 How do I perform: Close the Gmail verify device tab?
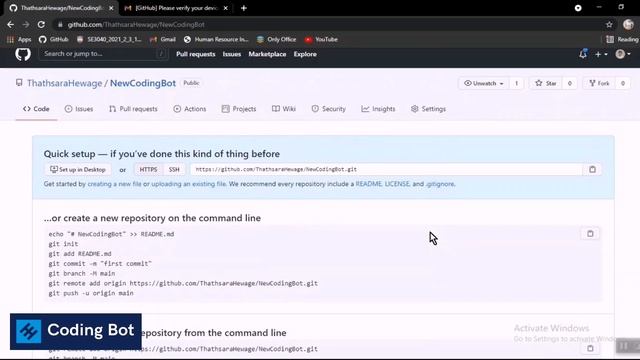point(225,8)
